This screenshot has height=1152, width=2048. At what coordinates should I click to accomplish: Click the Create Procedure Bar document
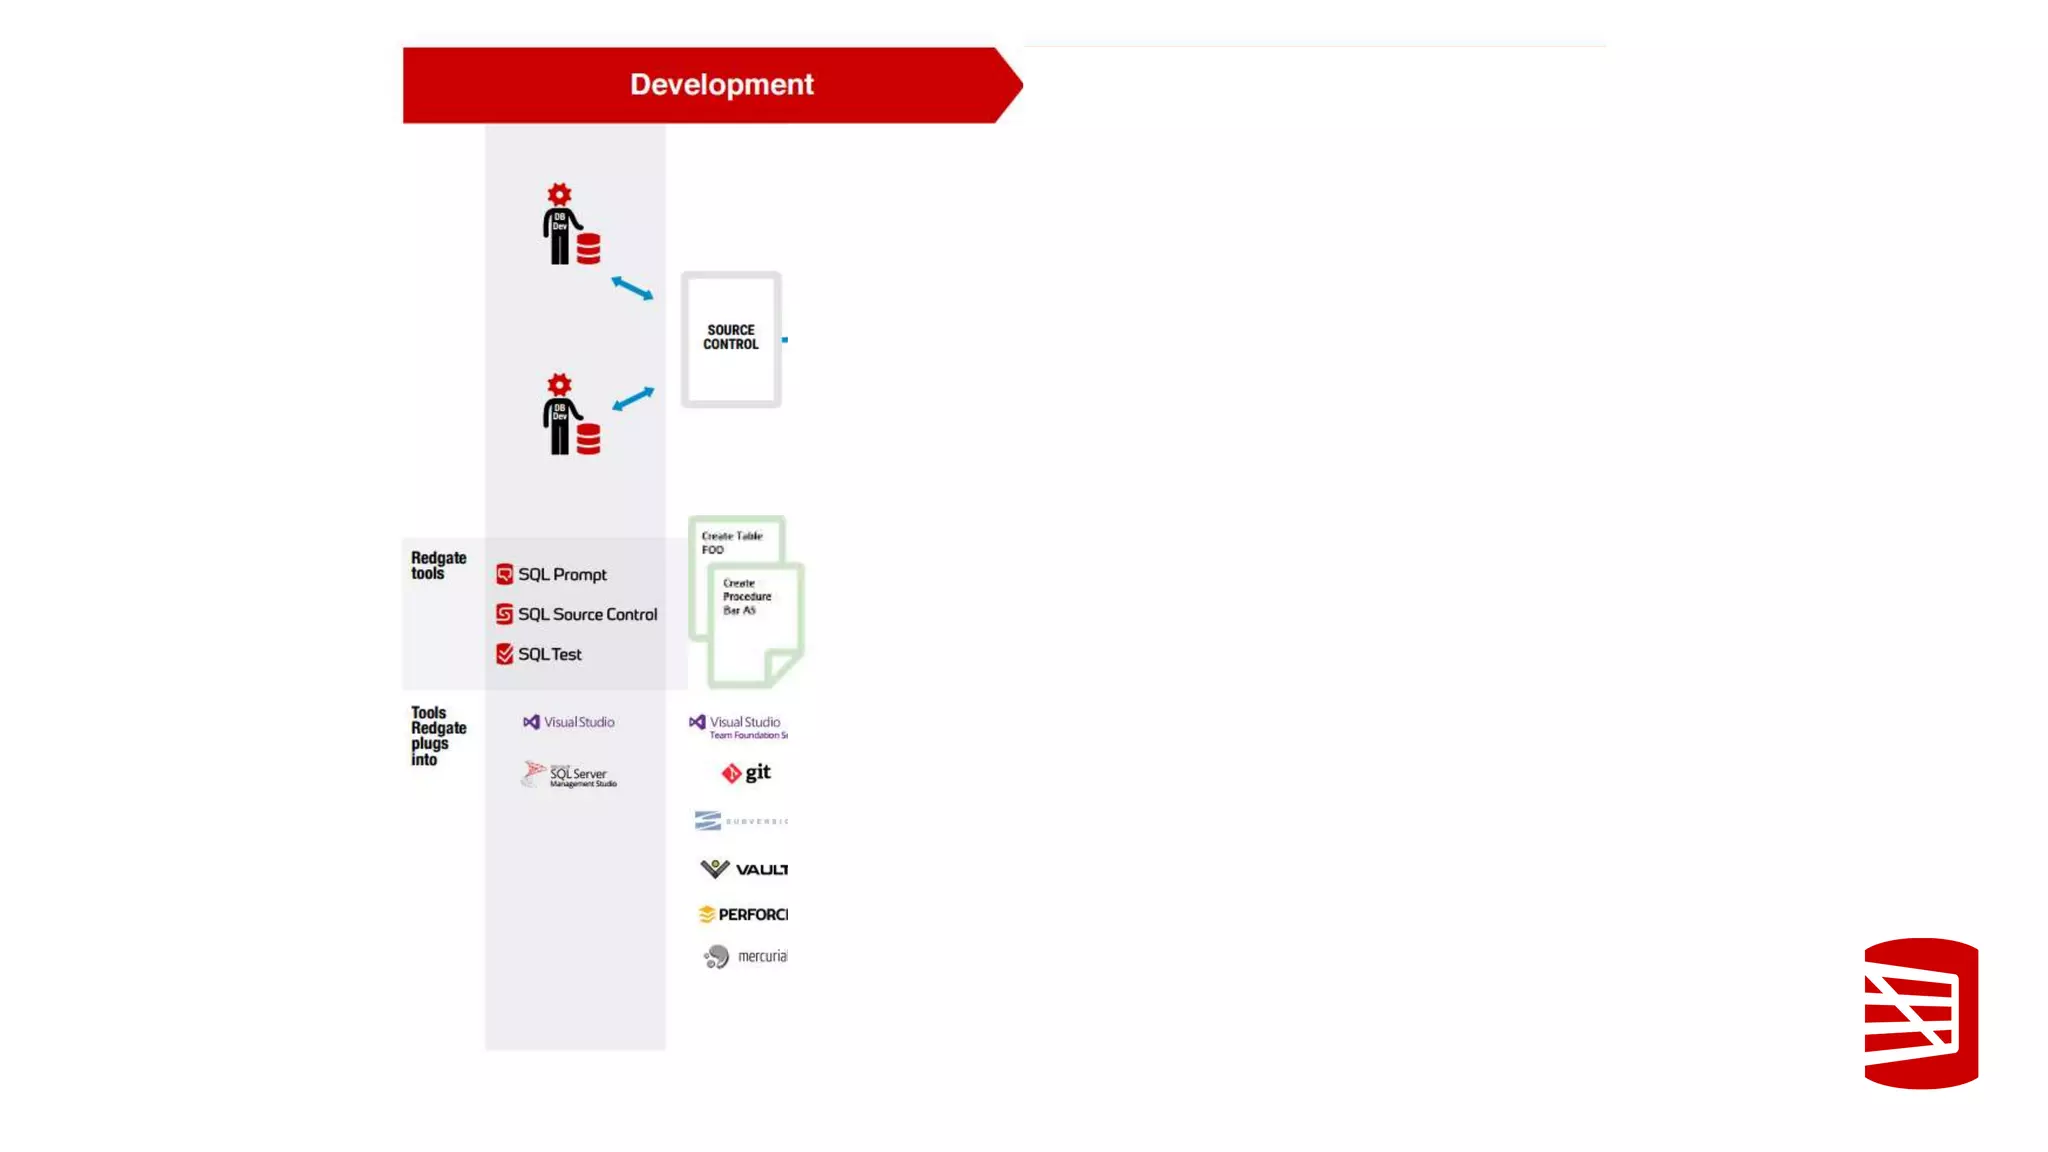pyautogui.click(x=755, y=625)
